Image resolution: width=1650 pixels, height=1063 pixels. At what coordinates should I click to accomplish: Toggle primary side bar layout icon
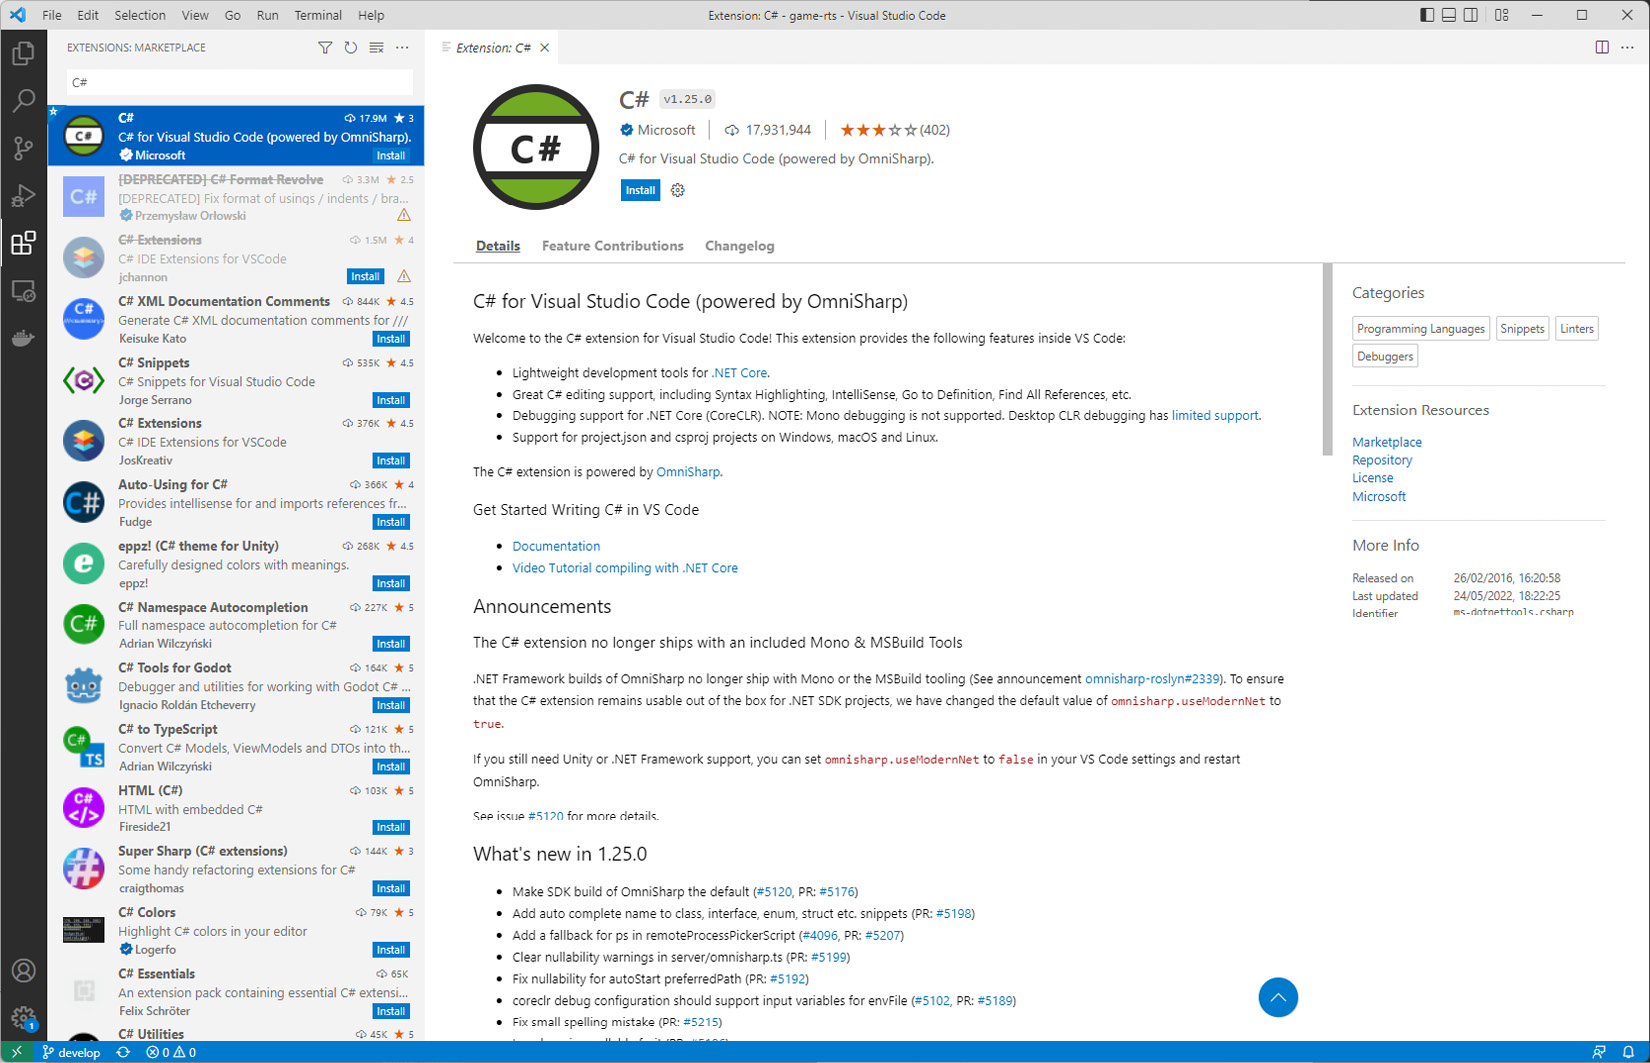point(1427,15)
